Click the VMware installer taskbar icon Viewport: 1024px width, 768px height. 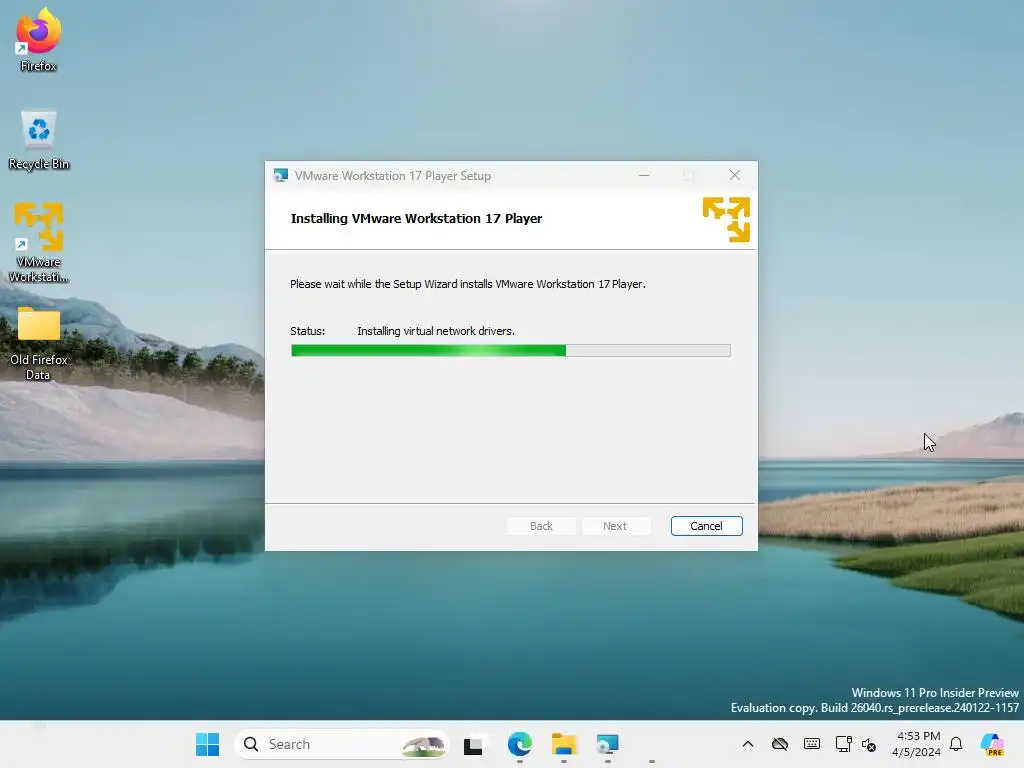pyautogui.click(x=607, y=744)
